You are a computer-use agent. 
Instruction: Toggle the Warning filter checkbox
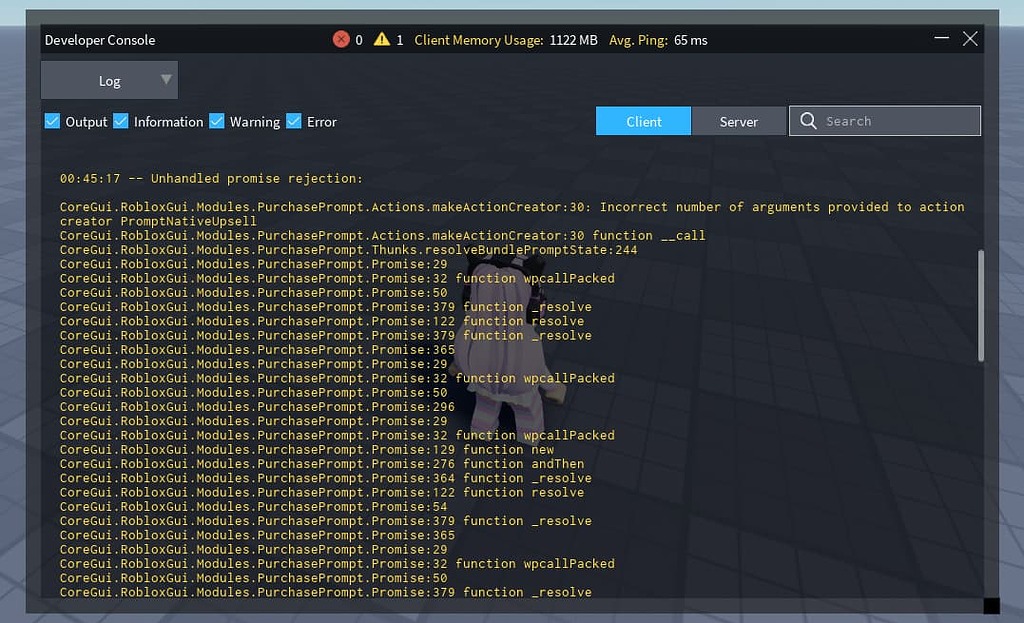point(216,120)
